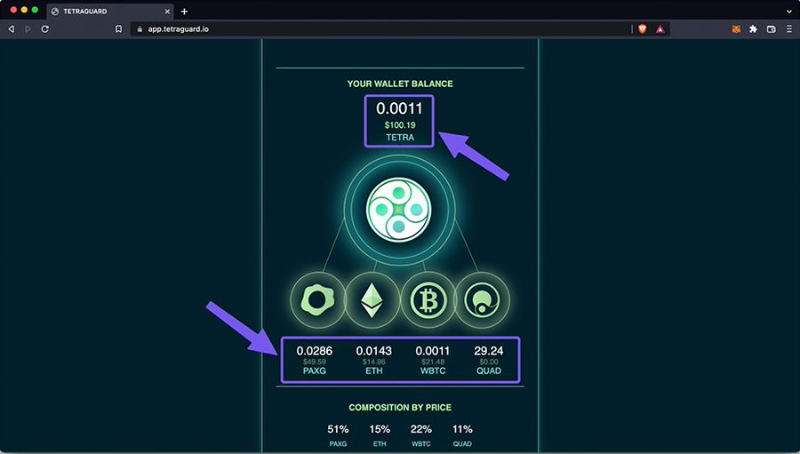Click the 0.0011 TETRA balance value
Image resolution: width=800 pixels, height=454 pixels.
tap(399, 109)
